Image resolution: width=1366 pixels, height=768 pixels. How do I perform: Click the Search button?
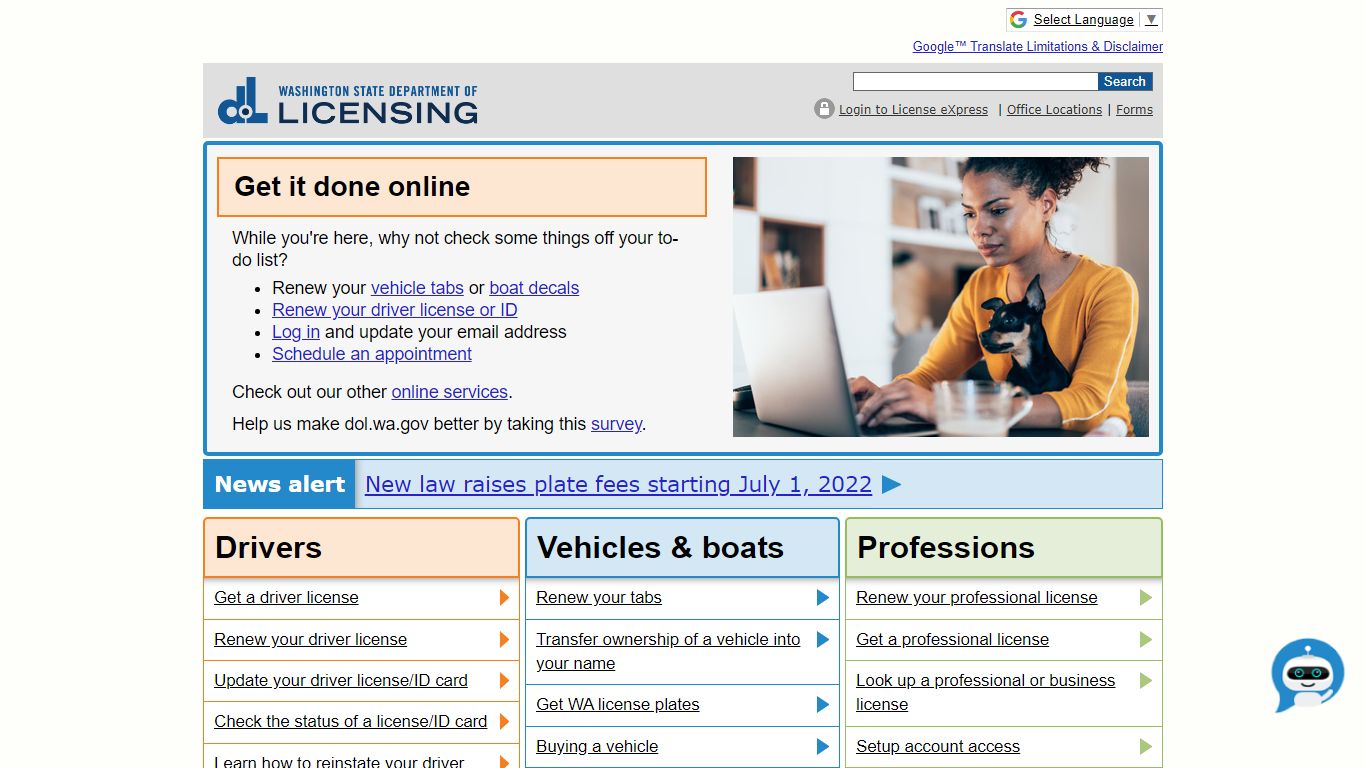(1125, 82)
